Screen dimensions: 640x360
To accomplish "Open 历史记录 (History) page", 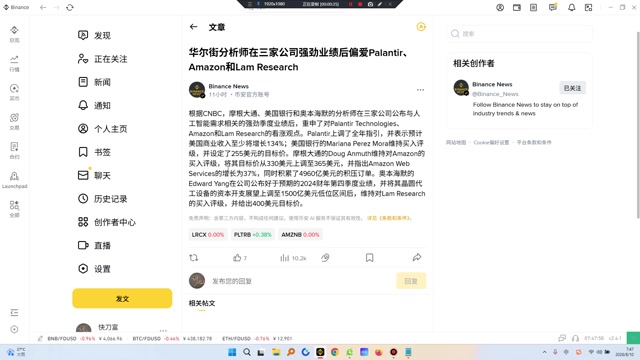I will (x=102, y=198).
